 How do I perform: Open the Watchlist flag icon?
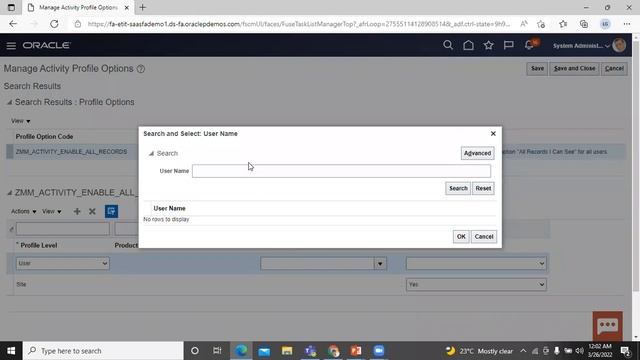(509, 45)
